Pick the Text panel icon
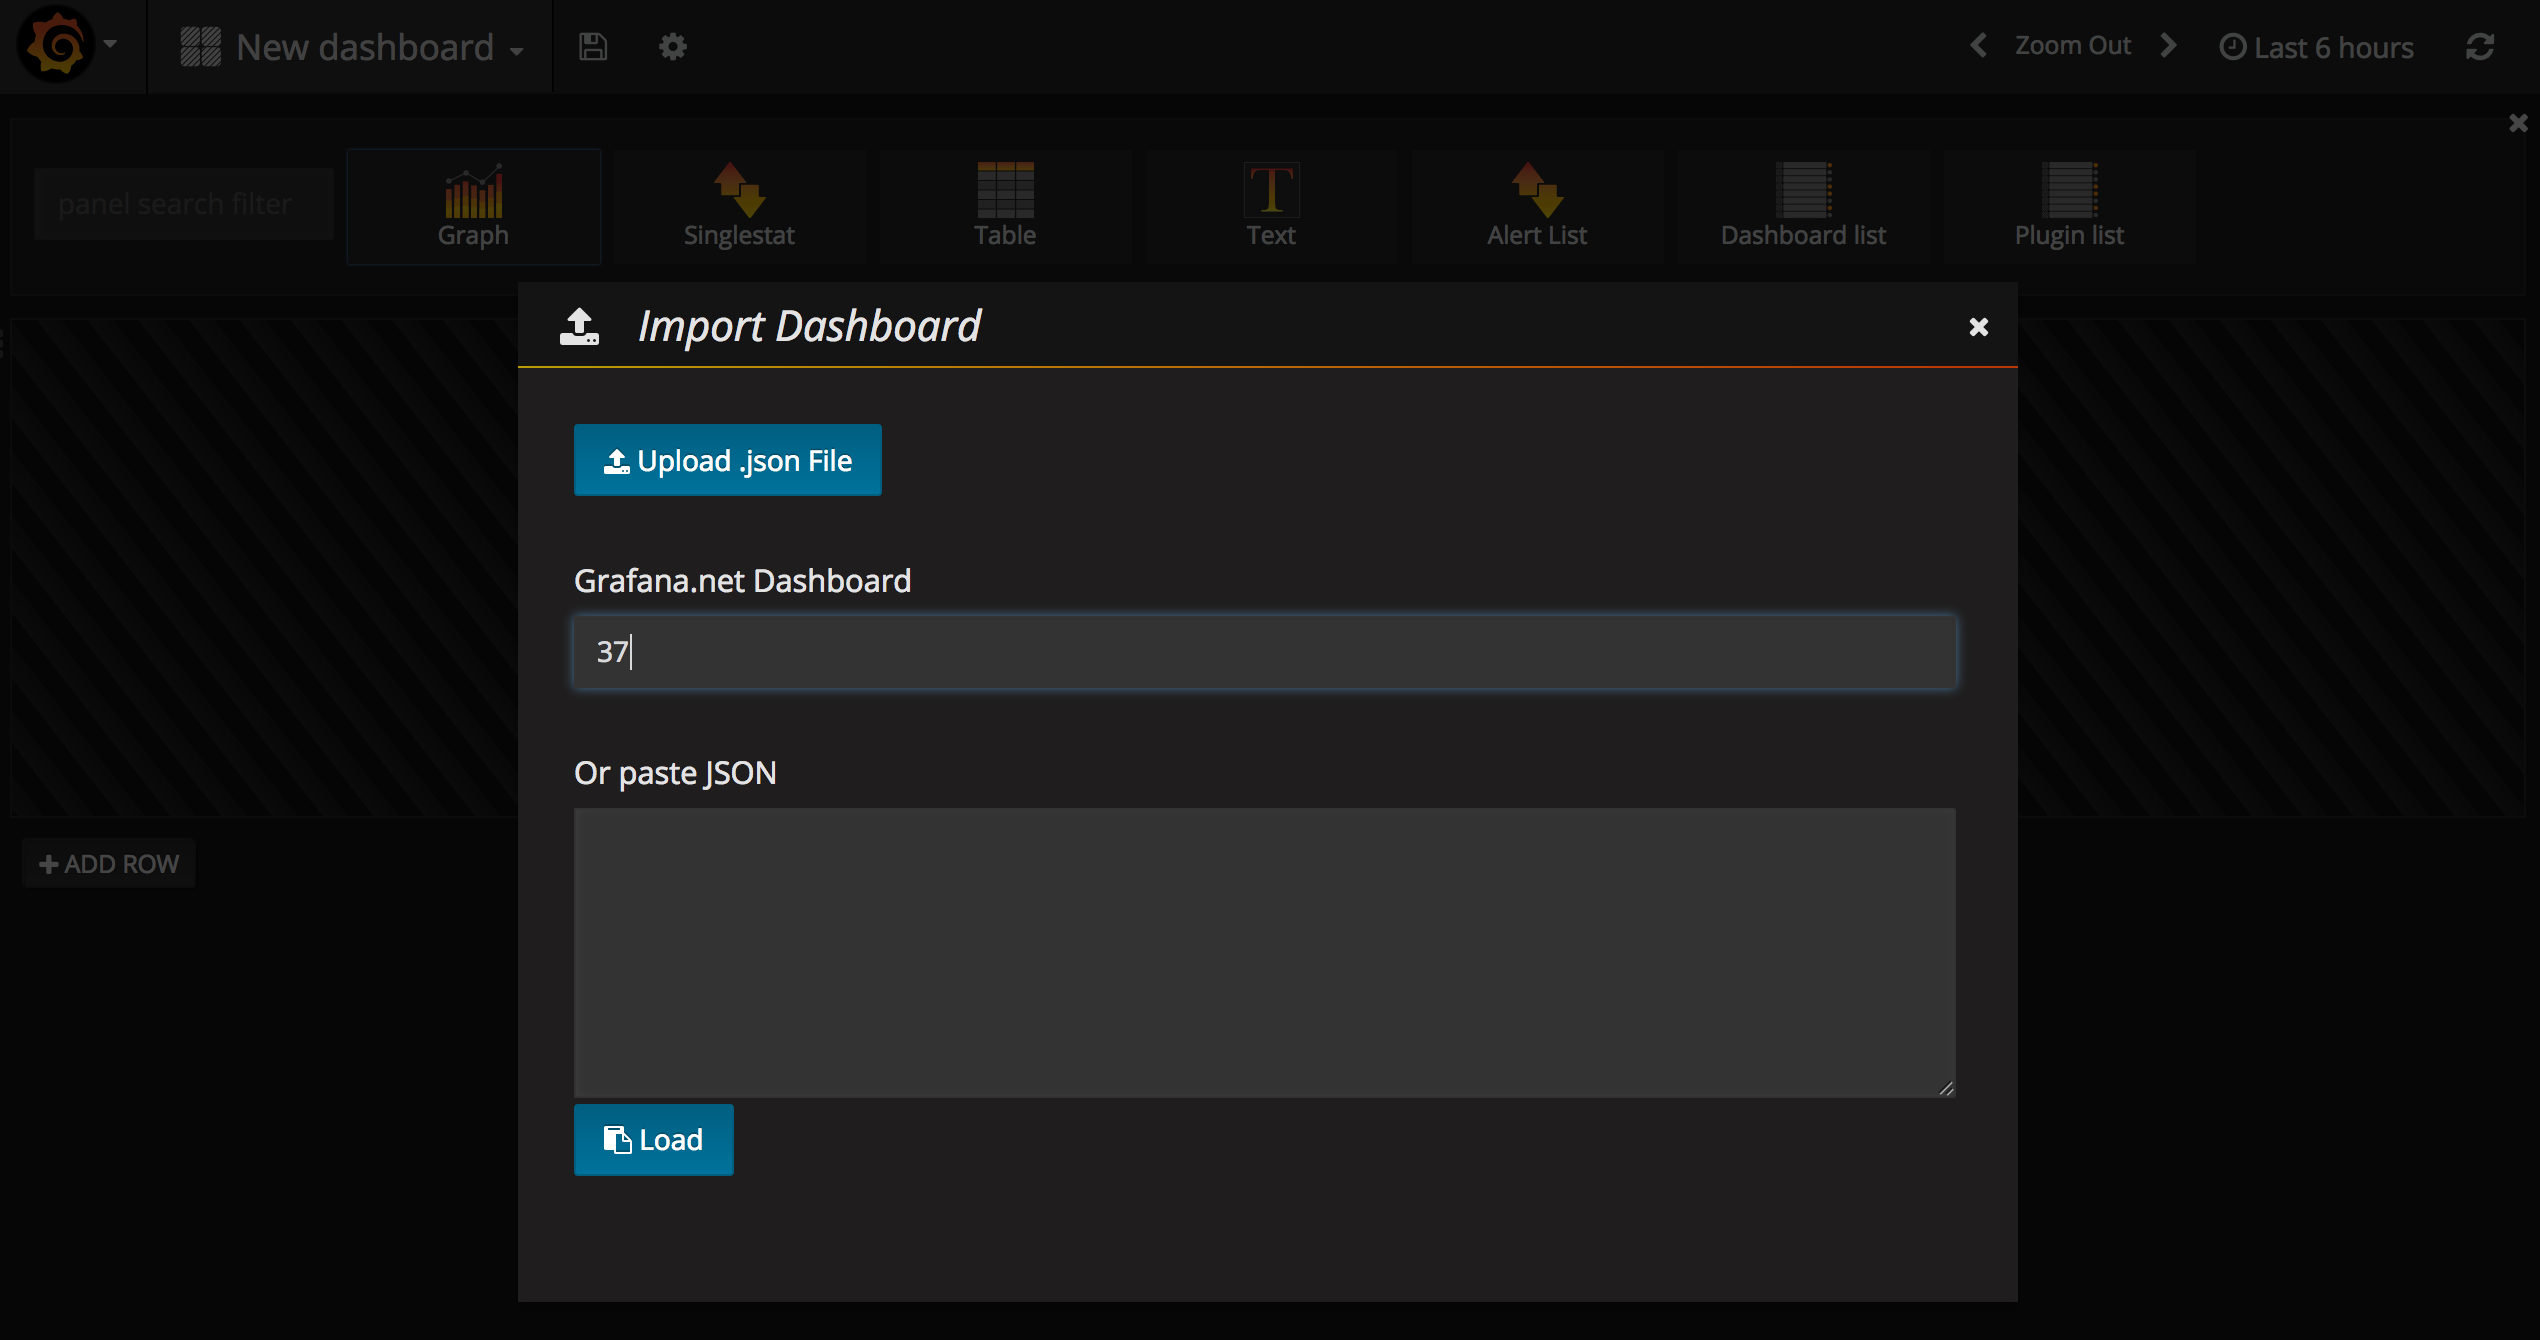The image size is (2540, 1340). click(1271, 206)
